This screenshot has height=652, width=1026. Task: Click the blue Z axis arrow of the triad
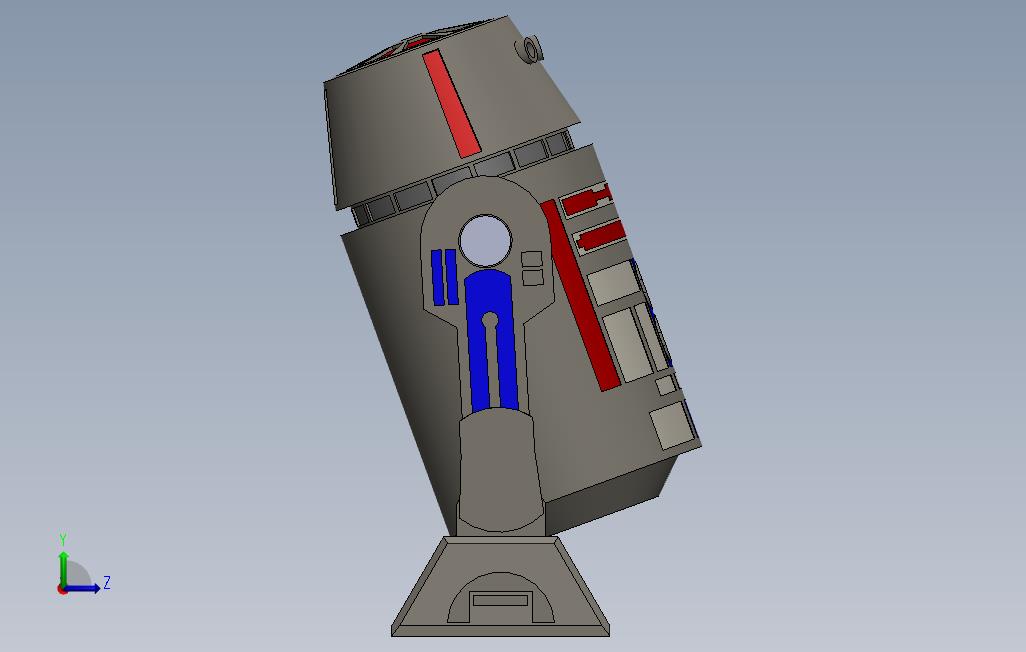[83, 588]
